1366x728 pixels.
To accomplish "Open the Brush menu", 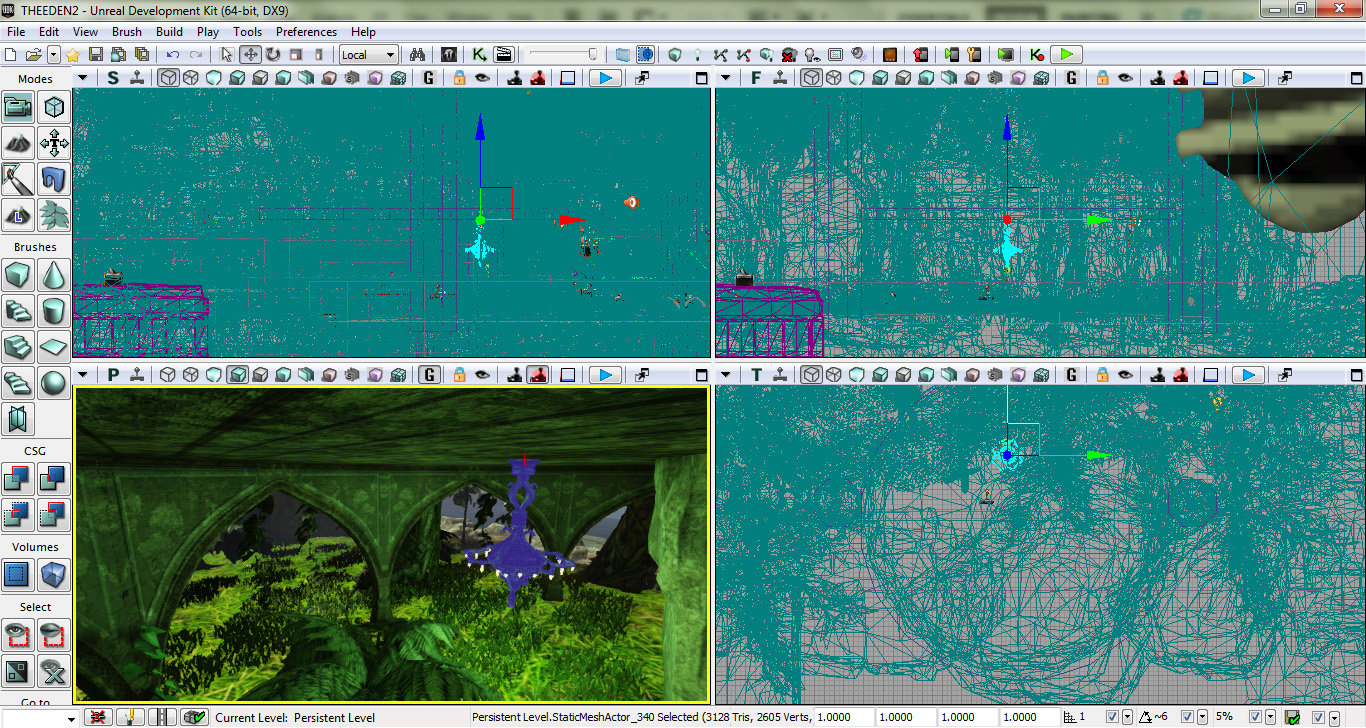I will click(x=127, y=32).
